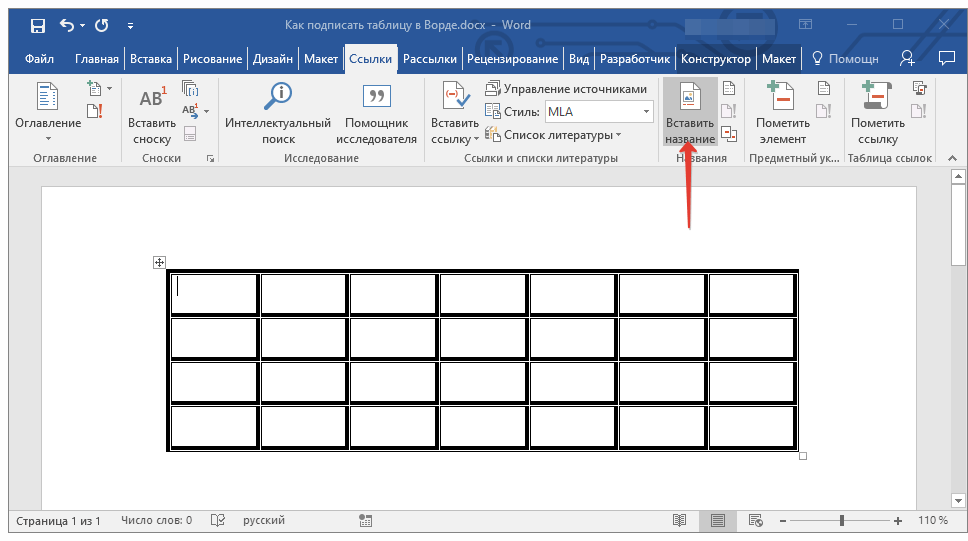Open the citation Style (MLA) dropdown
The image size is (968, 541).
tap(646, 112)
